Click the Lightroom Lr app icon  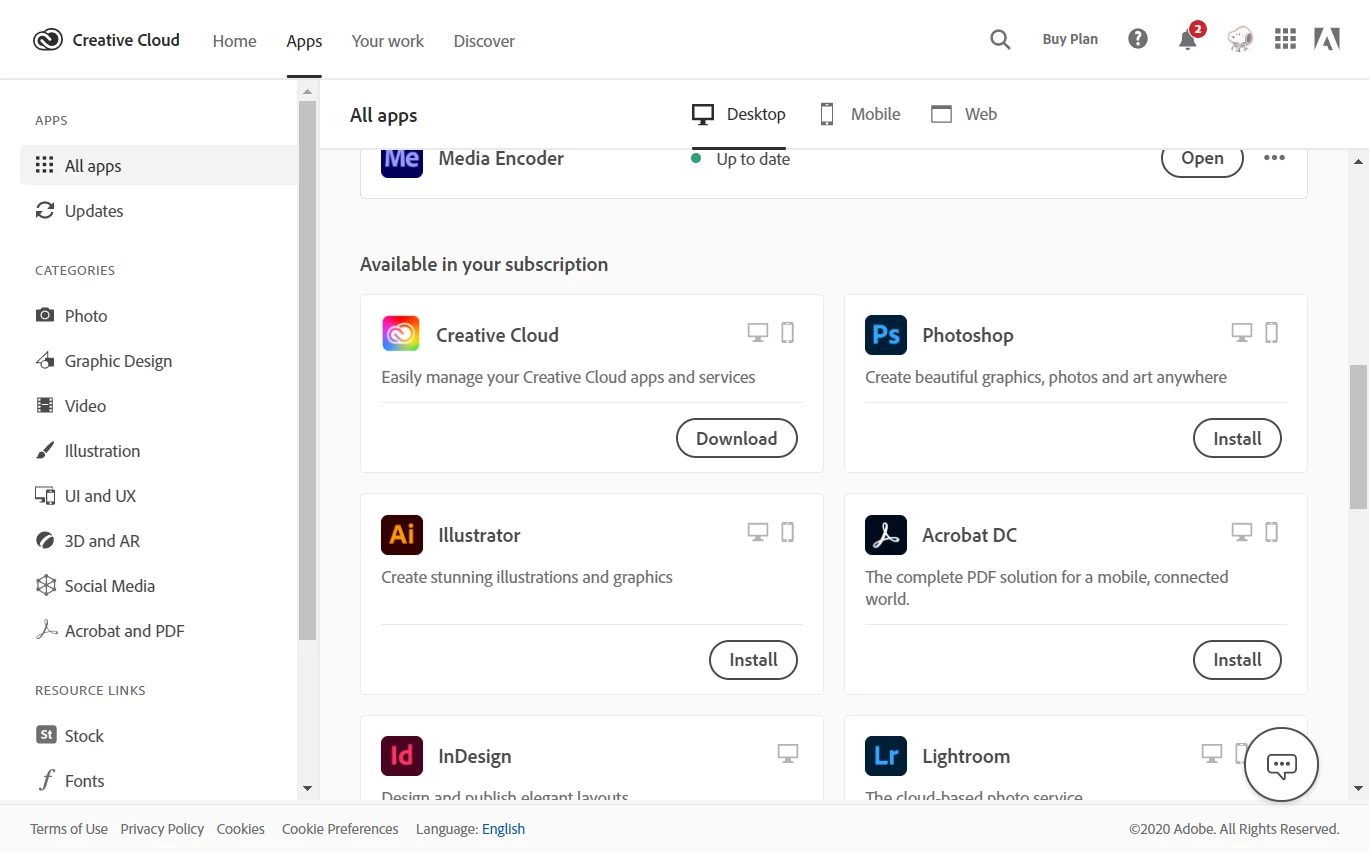[886, 755]
